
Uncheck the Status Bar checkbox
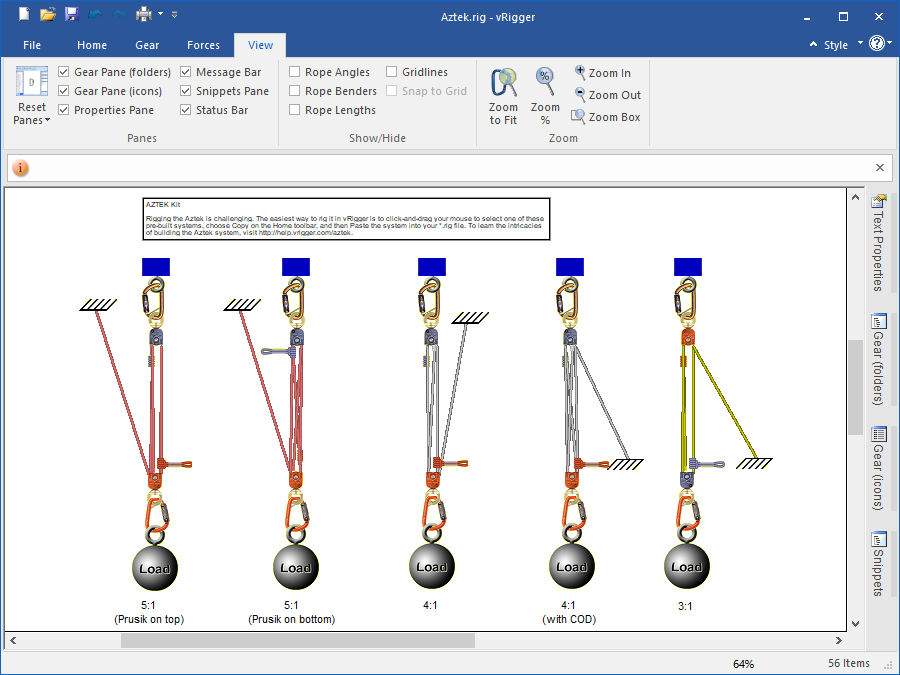coord(186,110)
